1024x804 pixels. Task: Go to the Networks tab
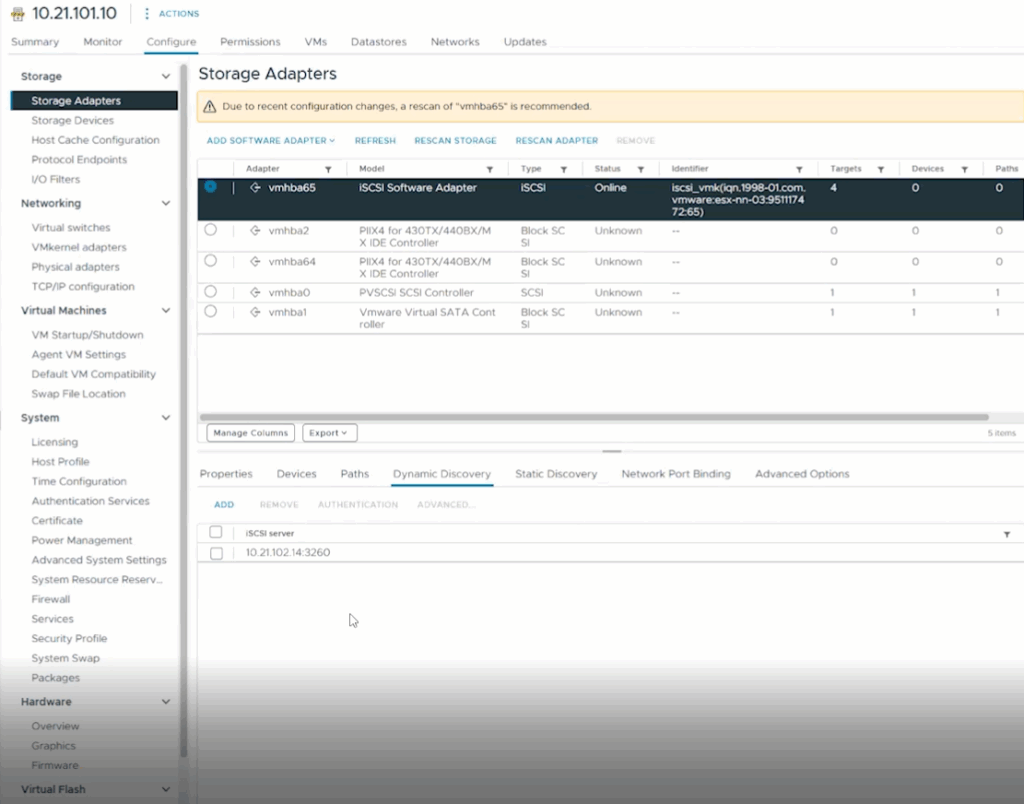pyautogui.click(x=455, y=42)
